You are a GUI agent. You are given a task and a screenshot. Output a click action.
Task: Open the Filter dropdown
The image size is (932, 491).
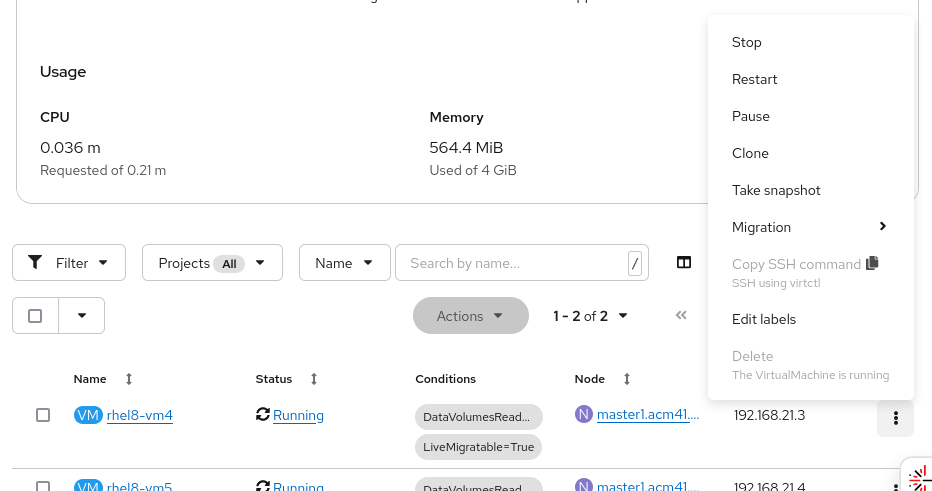(68, 263)
